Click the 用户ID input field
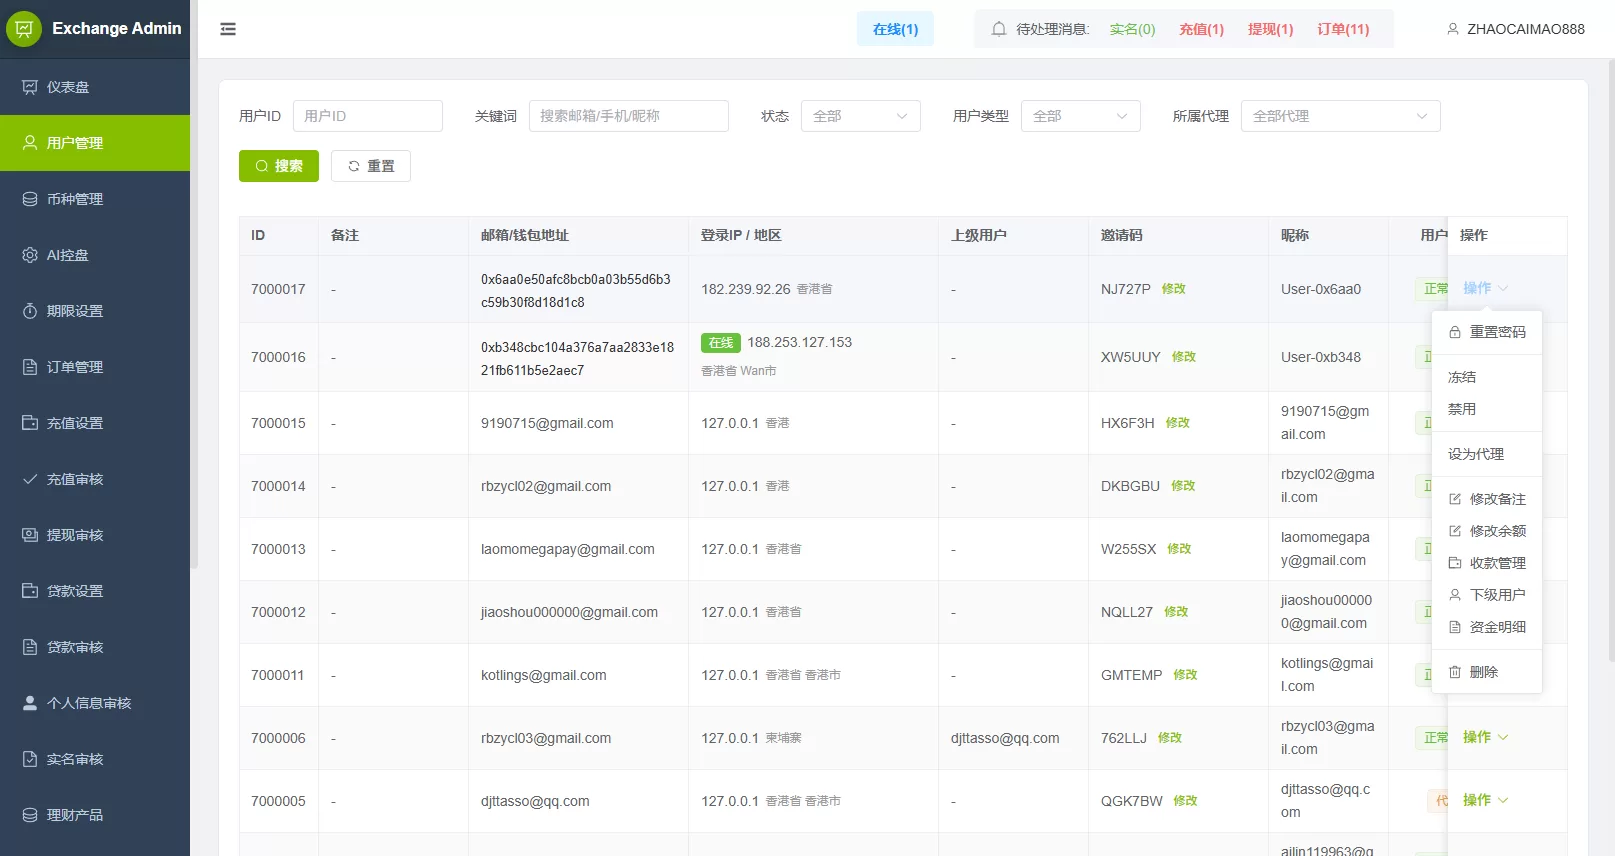 click(x=367, y=116)
